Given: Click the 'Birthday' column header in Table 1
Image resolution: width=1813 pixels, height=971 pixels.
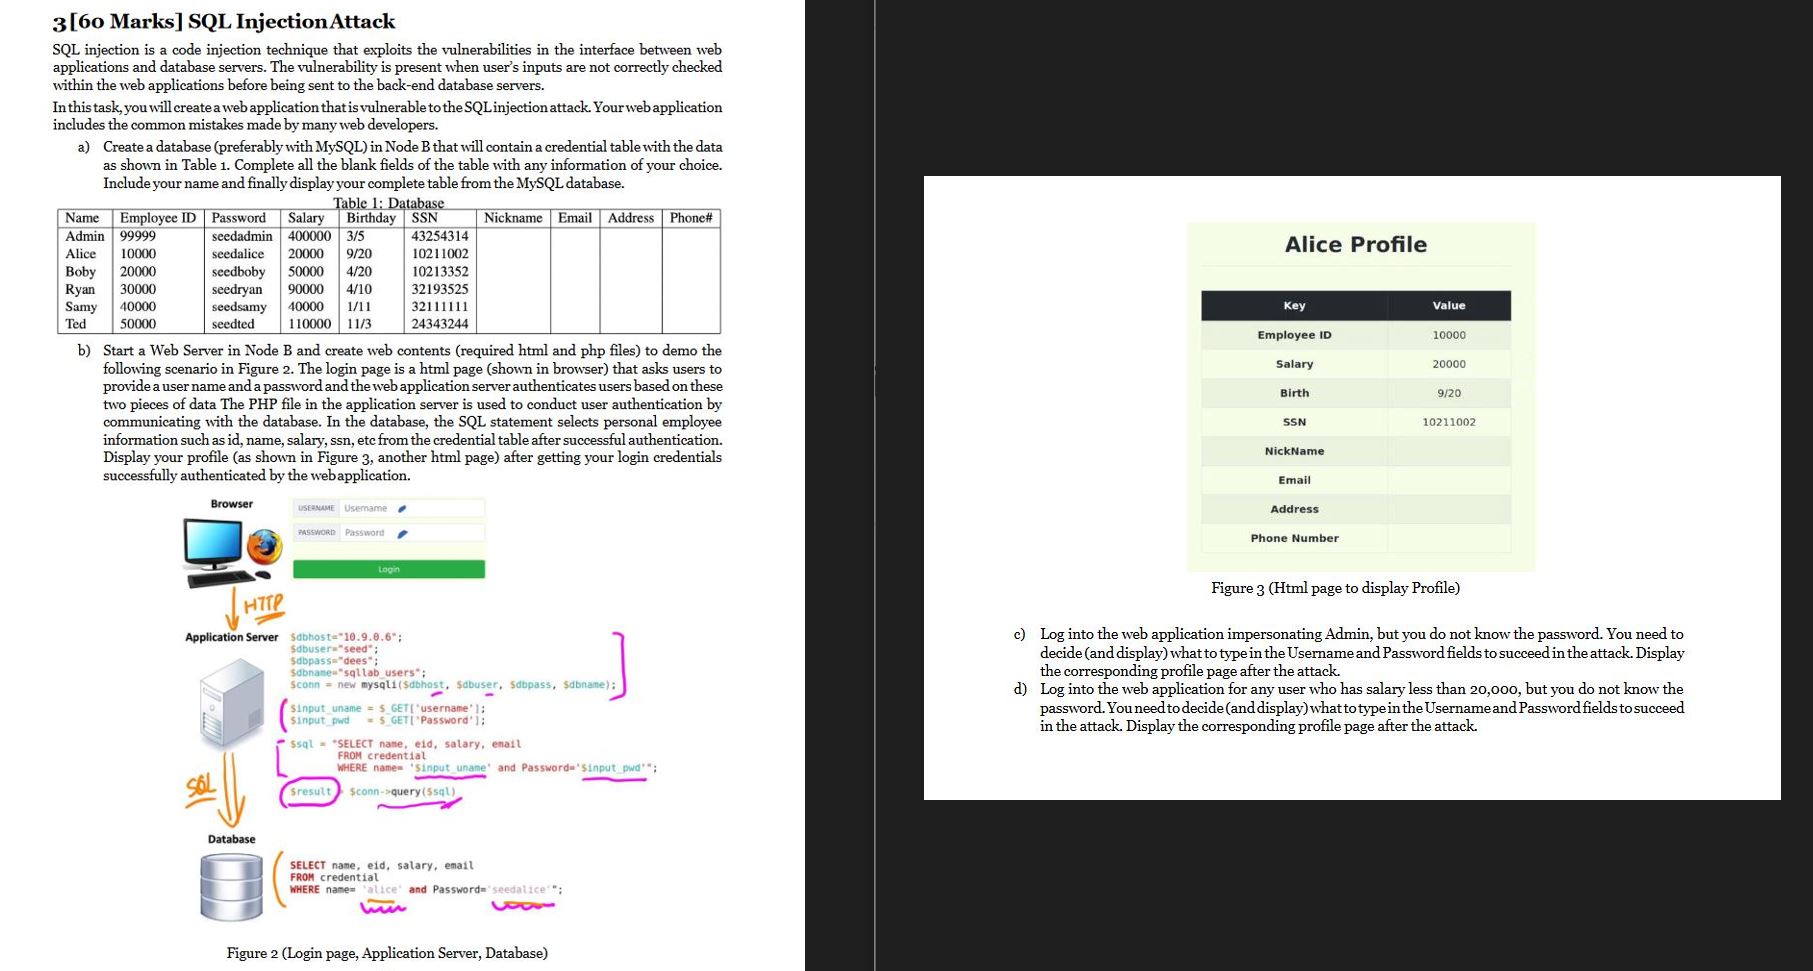Looking at the screenshot, I should [371, 218].
